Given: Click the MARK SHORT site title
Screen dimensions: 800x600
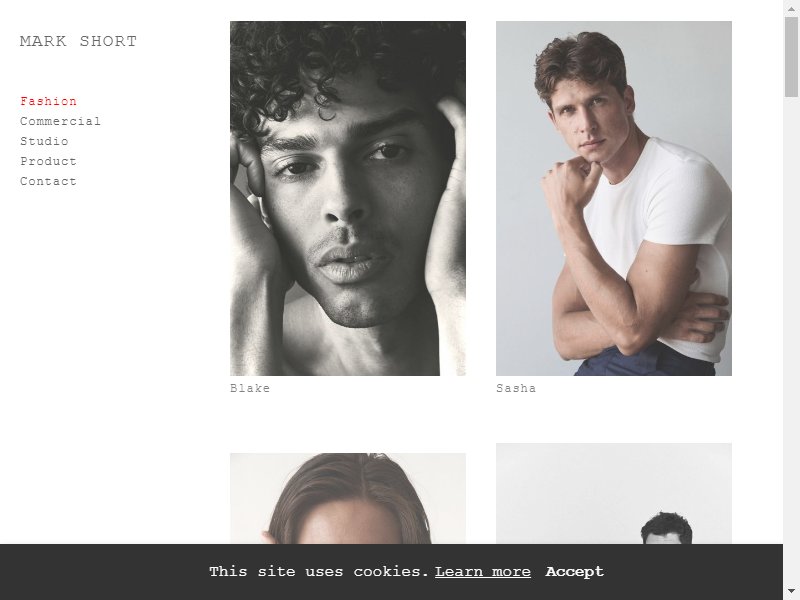Looking at the screenshot, I should click(x=78, y=41).
